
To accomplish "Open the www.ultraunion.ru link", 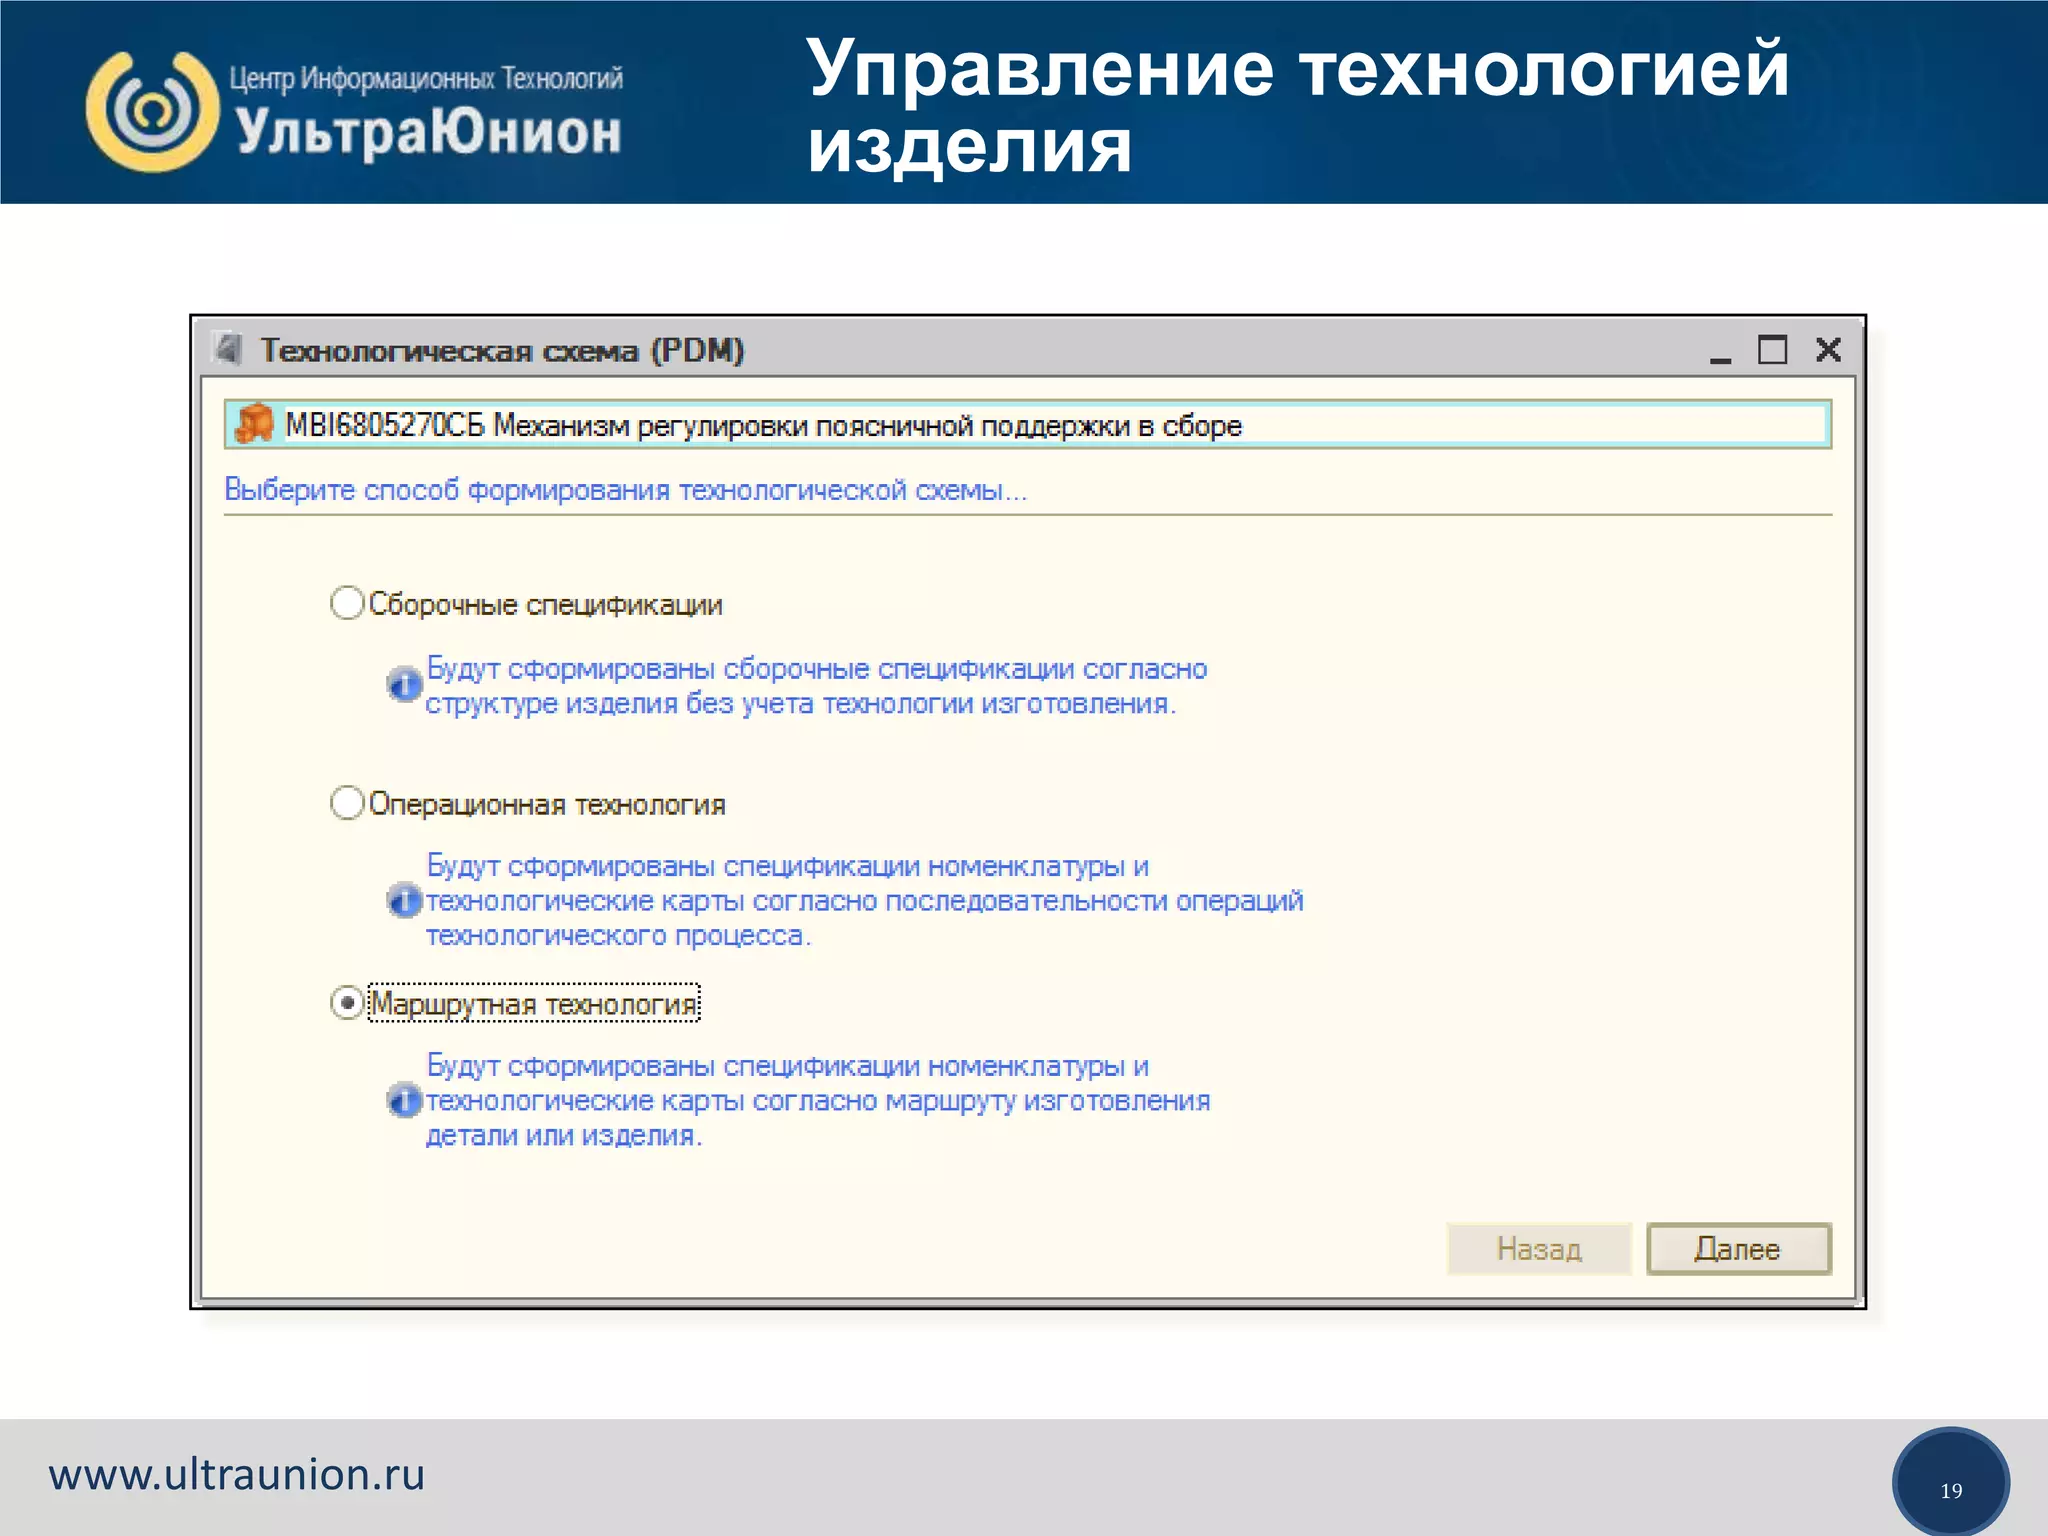I will pyautogui.click(x=237, y=1475).
